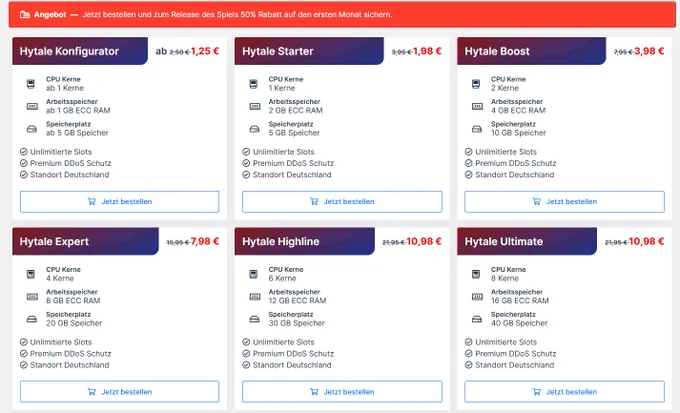Click checkmark icon beside Standort Deutschland in Ultimate

pos(469,365)
